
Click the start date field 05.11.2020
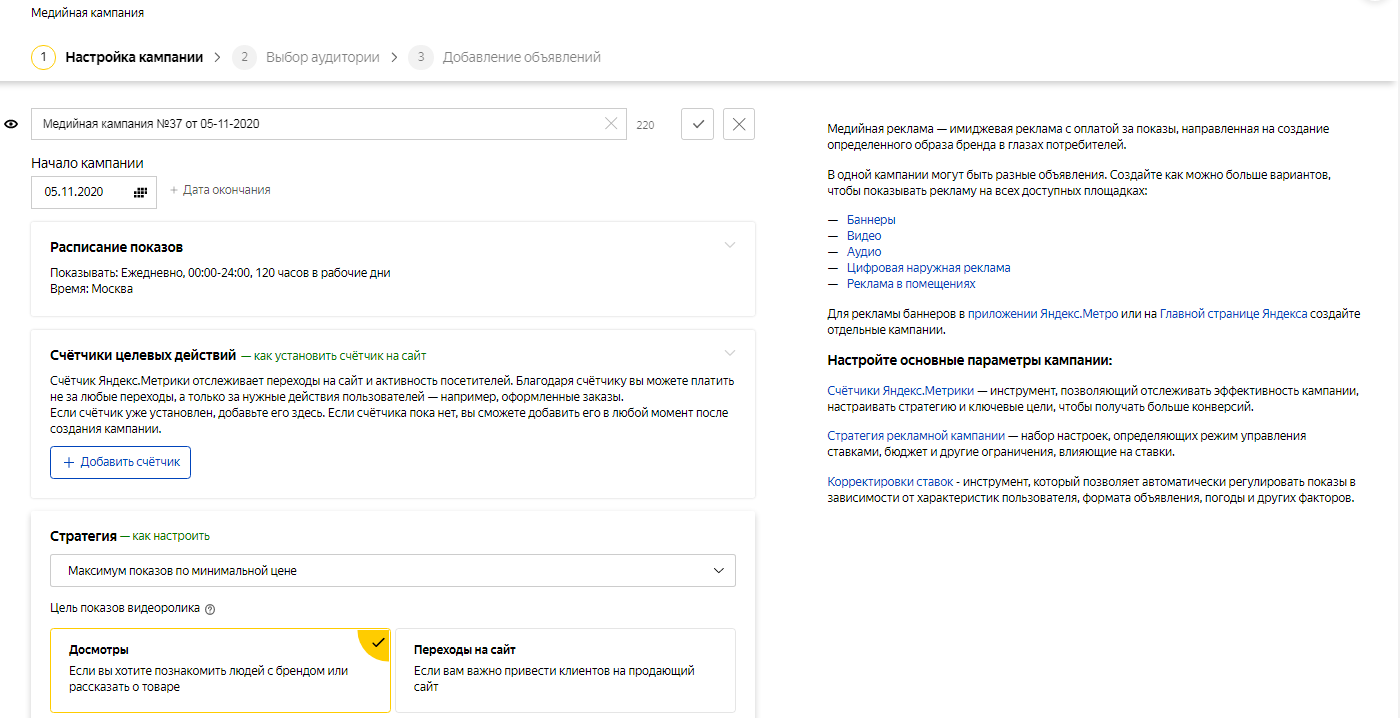(94, 192)
